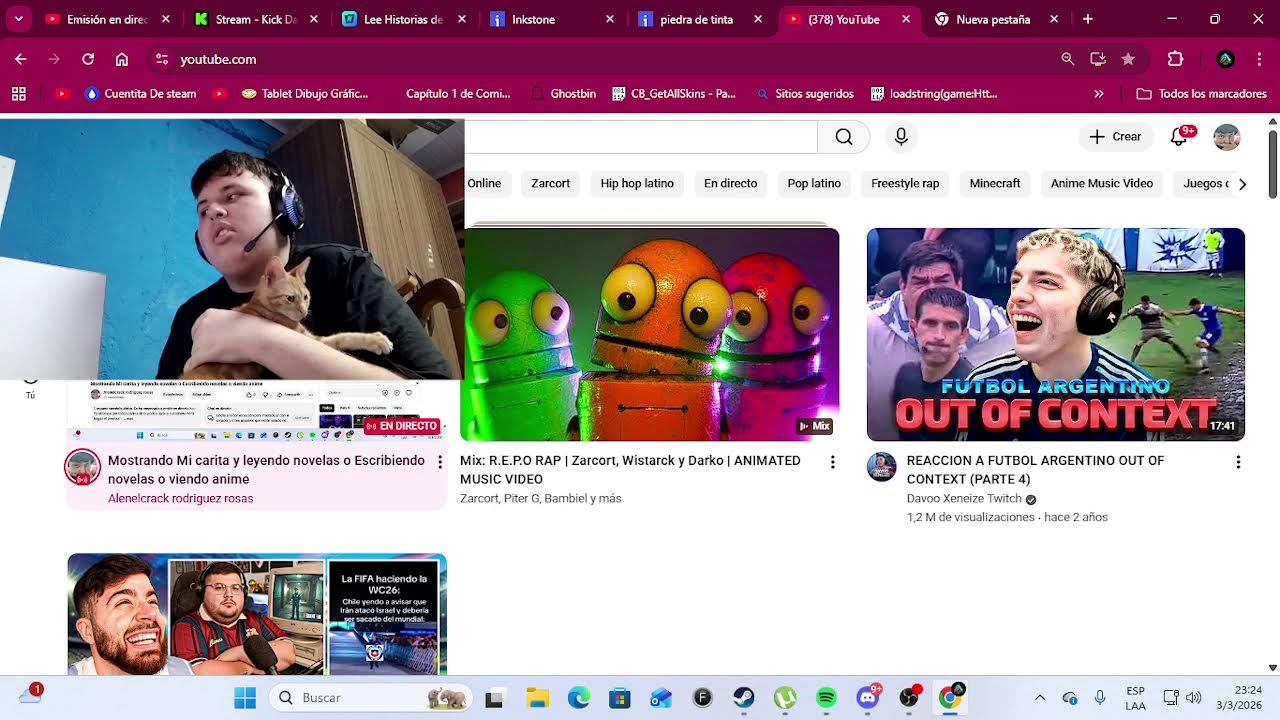The width and height of the screenshot is (1280, 720).
Task: Switch to the Lee Historias tab
Action: pyautogui.click(x=403, y=19)
